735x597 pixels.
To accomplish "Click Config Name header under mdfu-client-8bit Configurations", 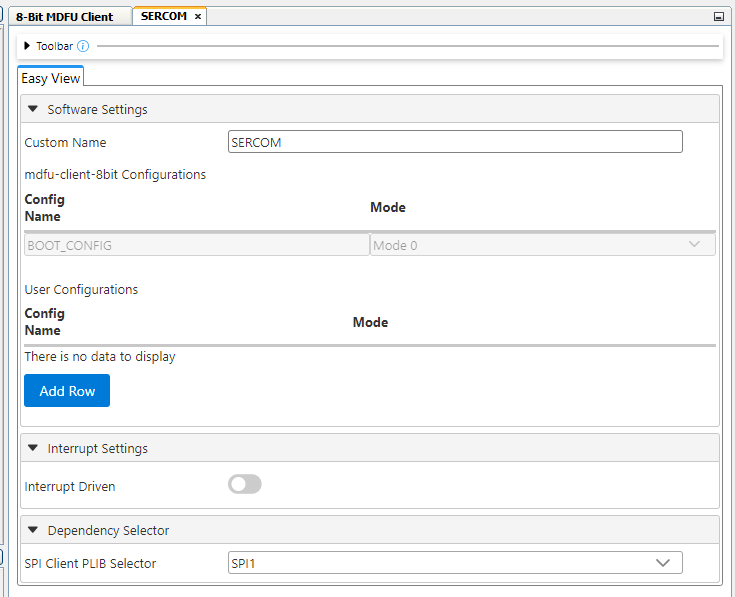I will 44,208.
